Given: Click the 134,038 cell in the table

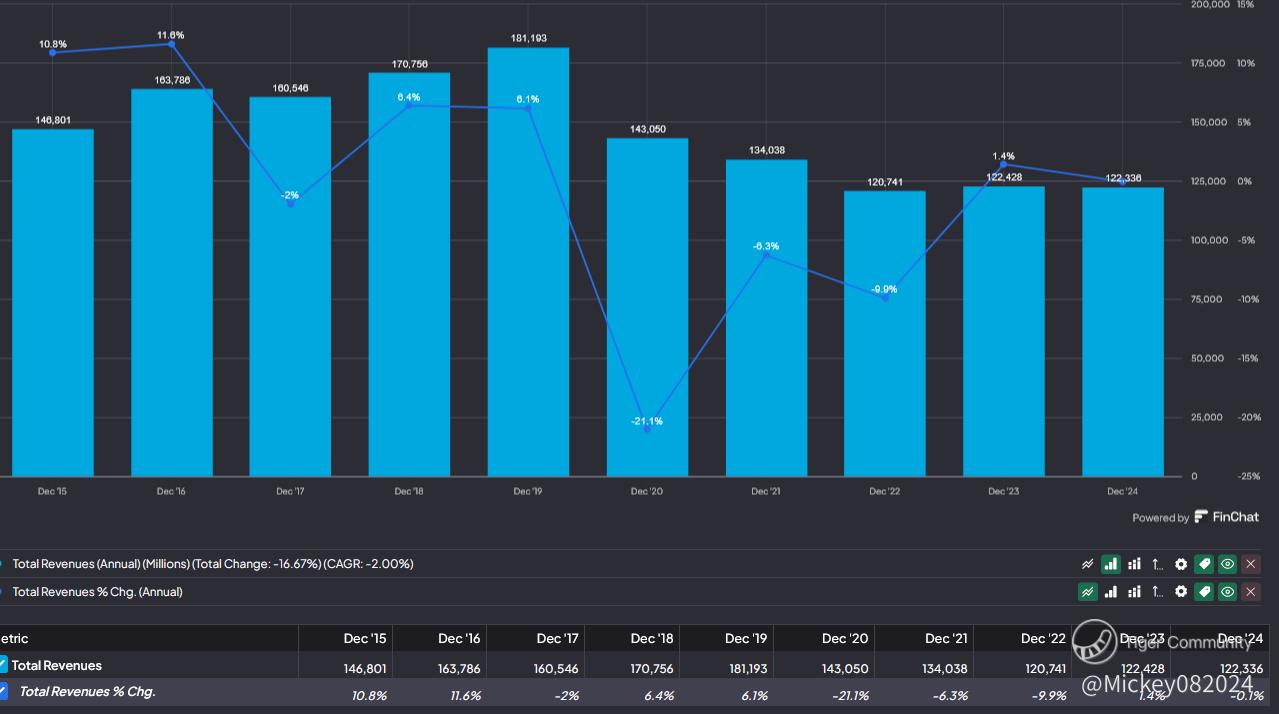Looking at the screenshot, I should (x=946, y=668).
